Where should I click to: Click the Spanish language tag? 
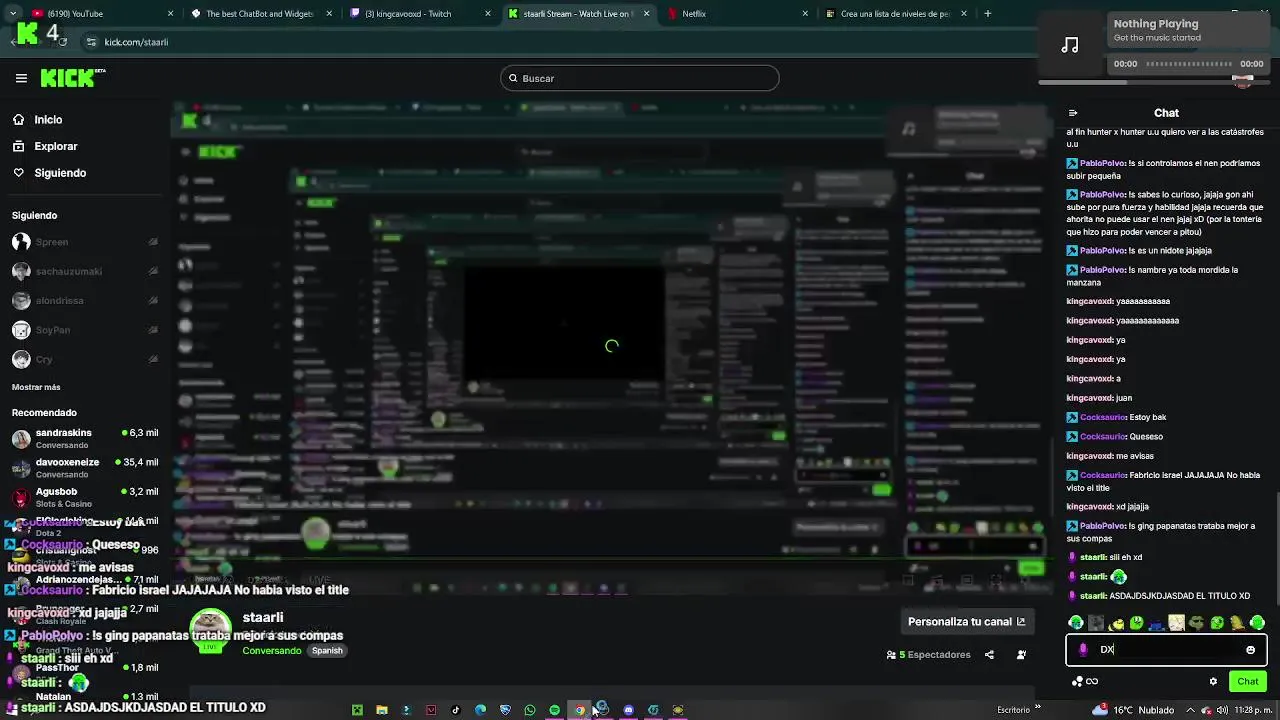pos(327,651)
